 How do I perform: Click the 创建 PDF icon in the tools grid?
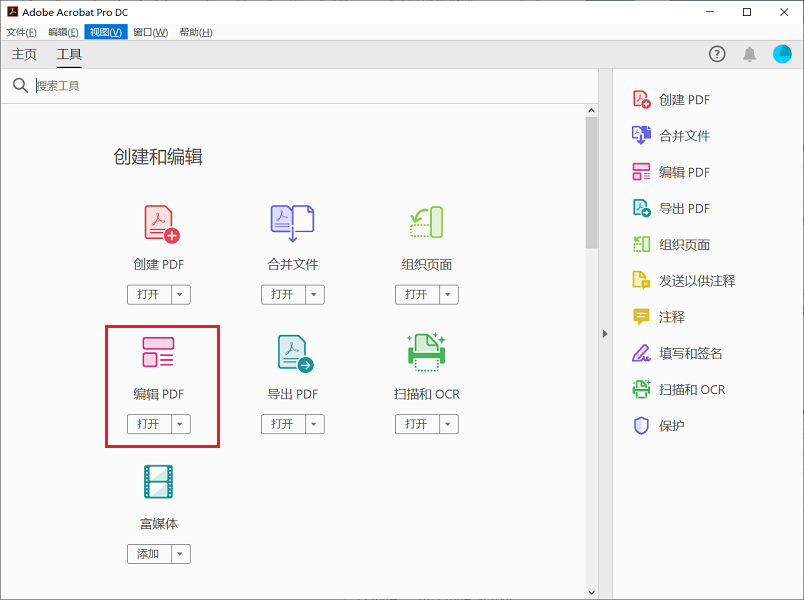(162, 224)
